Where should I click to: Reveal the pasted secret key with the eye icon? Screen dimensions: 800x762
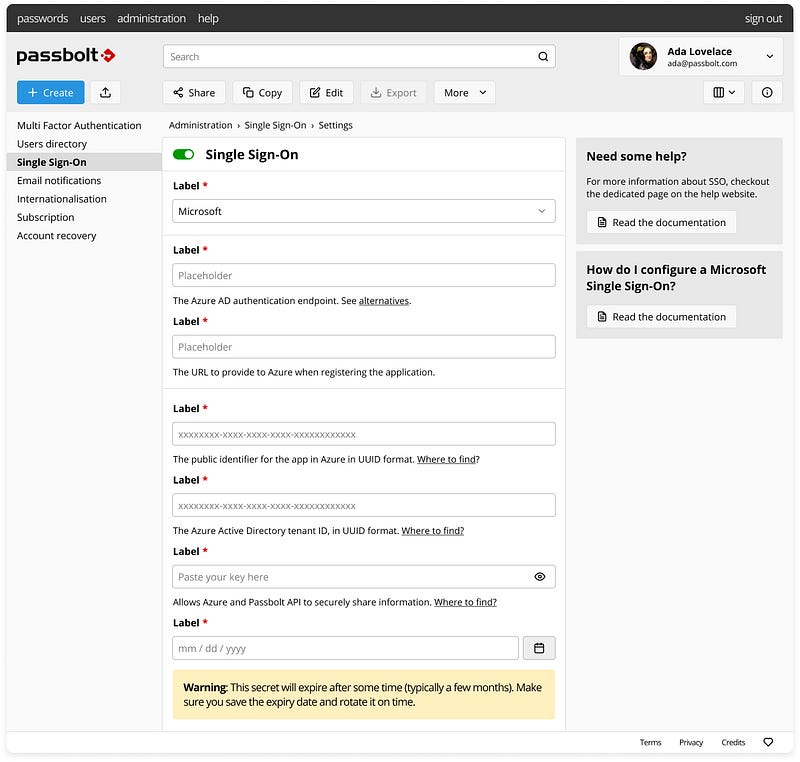[x=539, y=577]
